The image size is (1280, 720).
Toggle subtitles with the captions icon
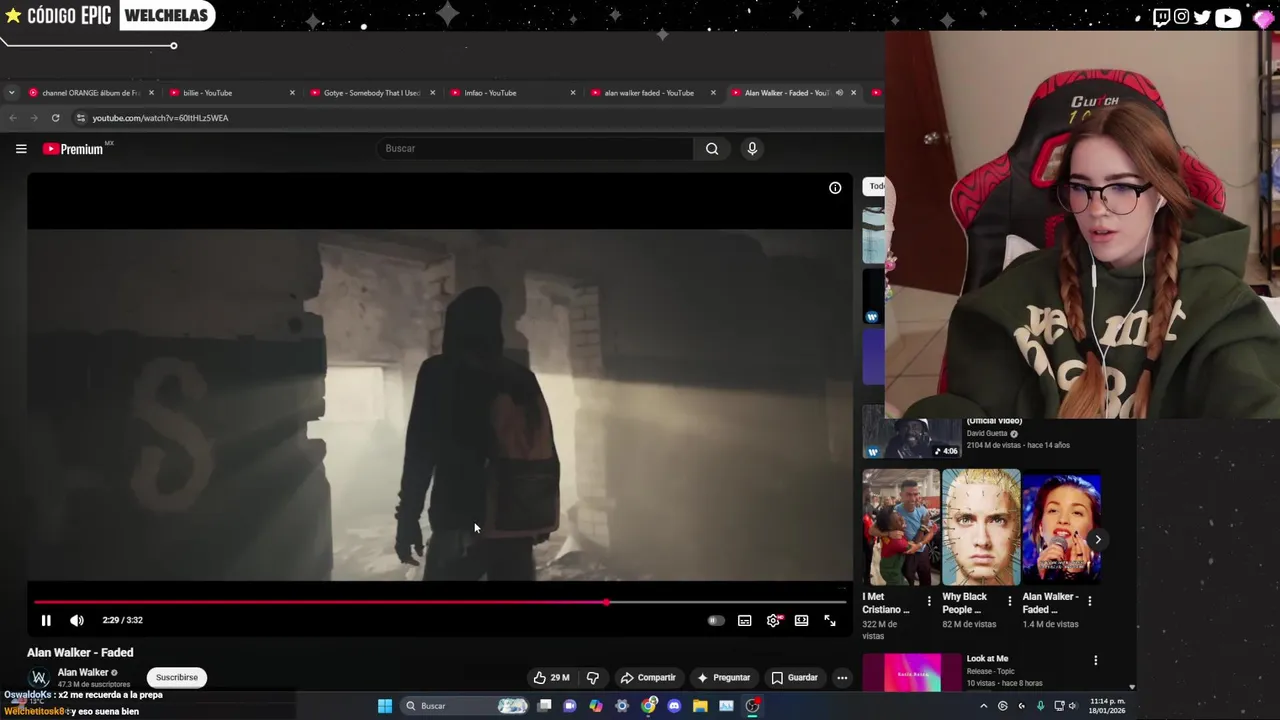point(745,621)
